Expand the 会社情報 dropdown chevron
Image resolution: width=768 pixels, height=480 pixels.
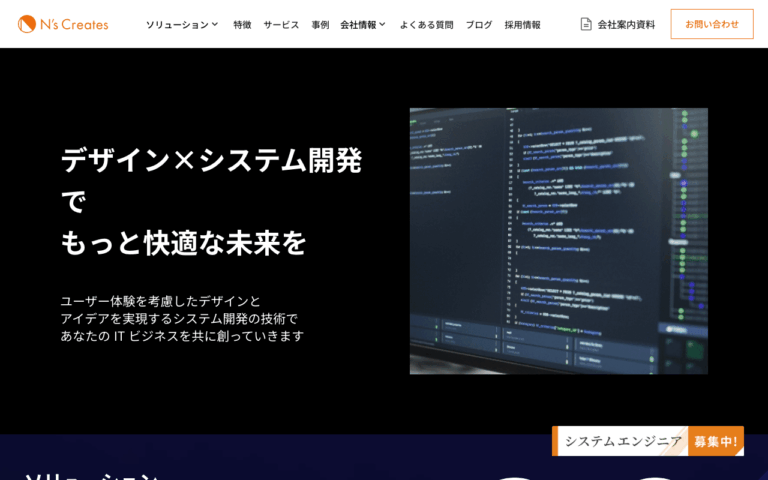click(383, 24)
